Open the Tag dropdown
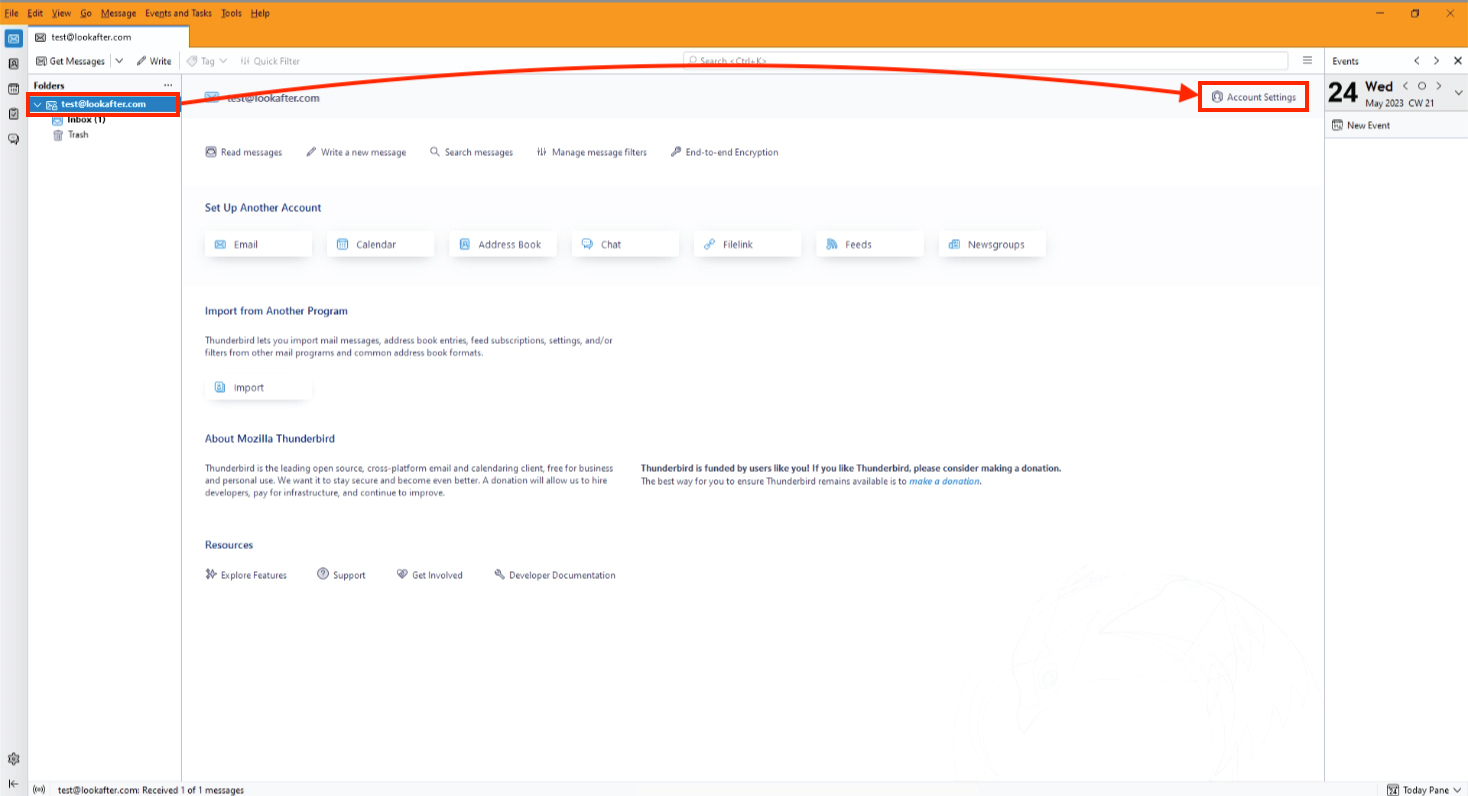1468x796 pixels. 207,61
